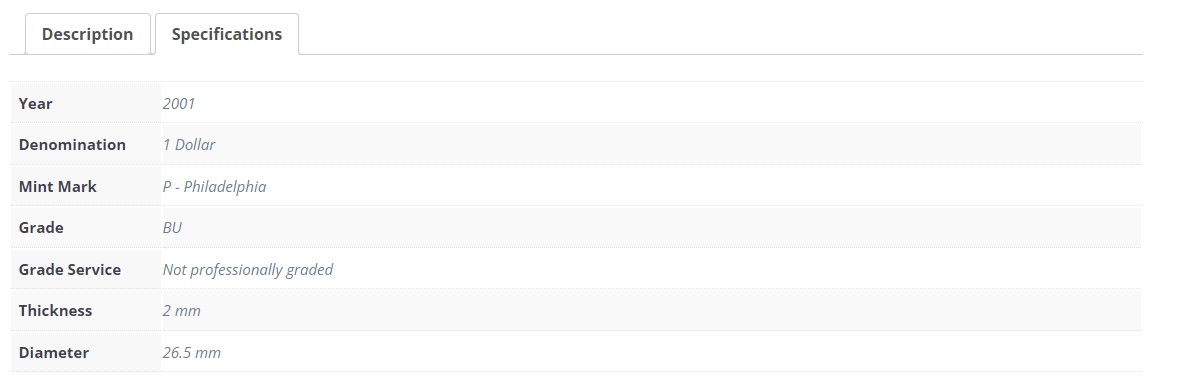Select the 1 Dollar value
Viewport: 1178px width, 392px height.
(x=189, y=144)
